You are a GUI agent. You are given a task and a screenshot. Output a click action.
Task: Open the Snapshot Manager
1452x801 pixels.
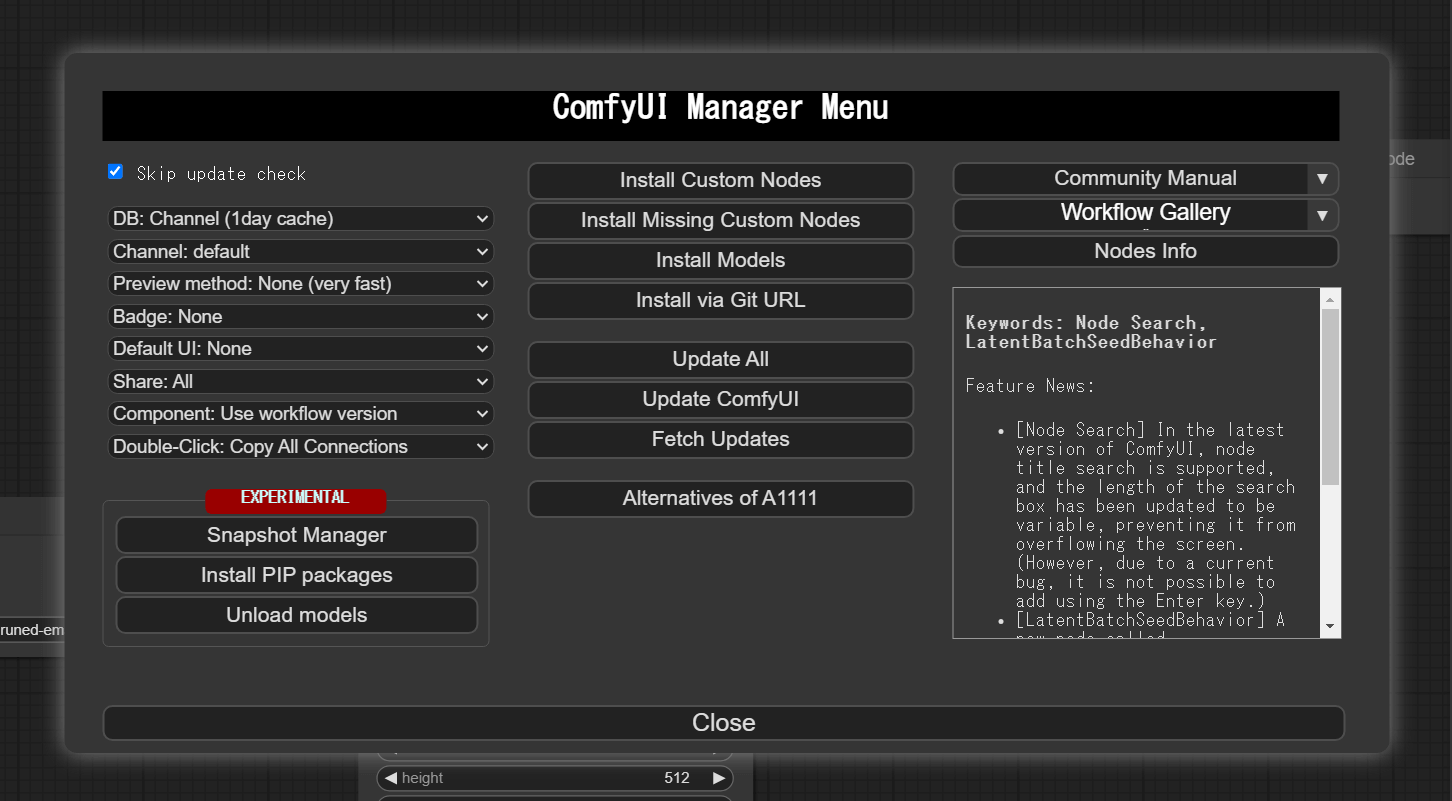click(x=296, y=535)
